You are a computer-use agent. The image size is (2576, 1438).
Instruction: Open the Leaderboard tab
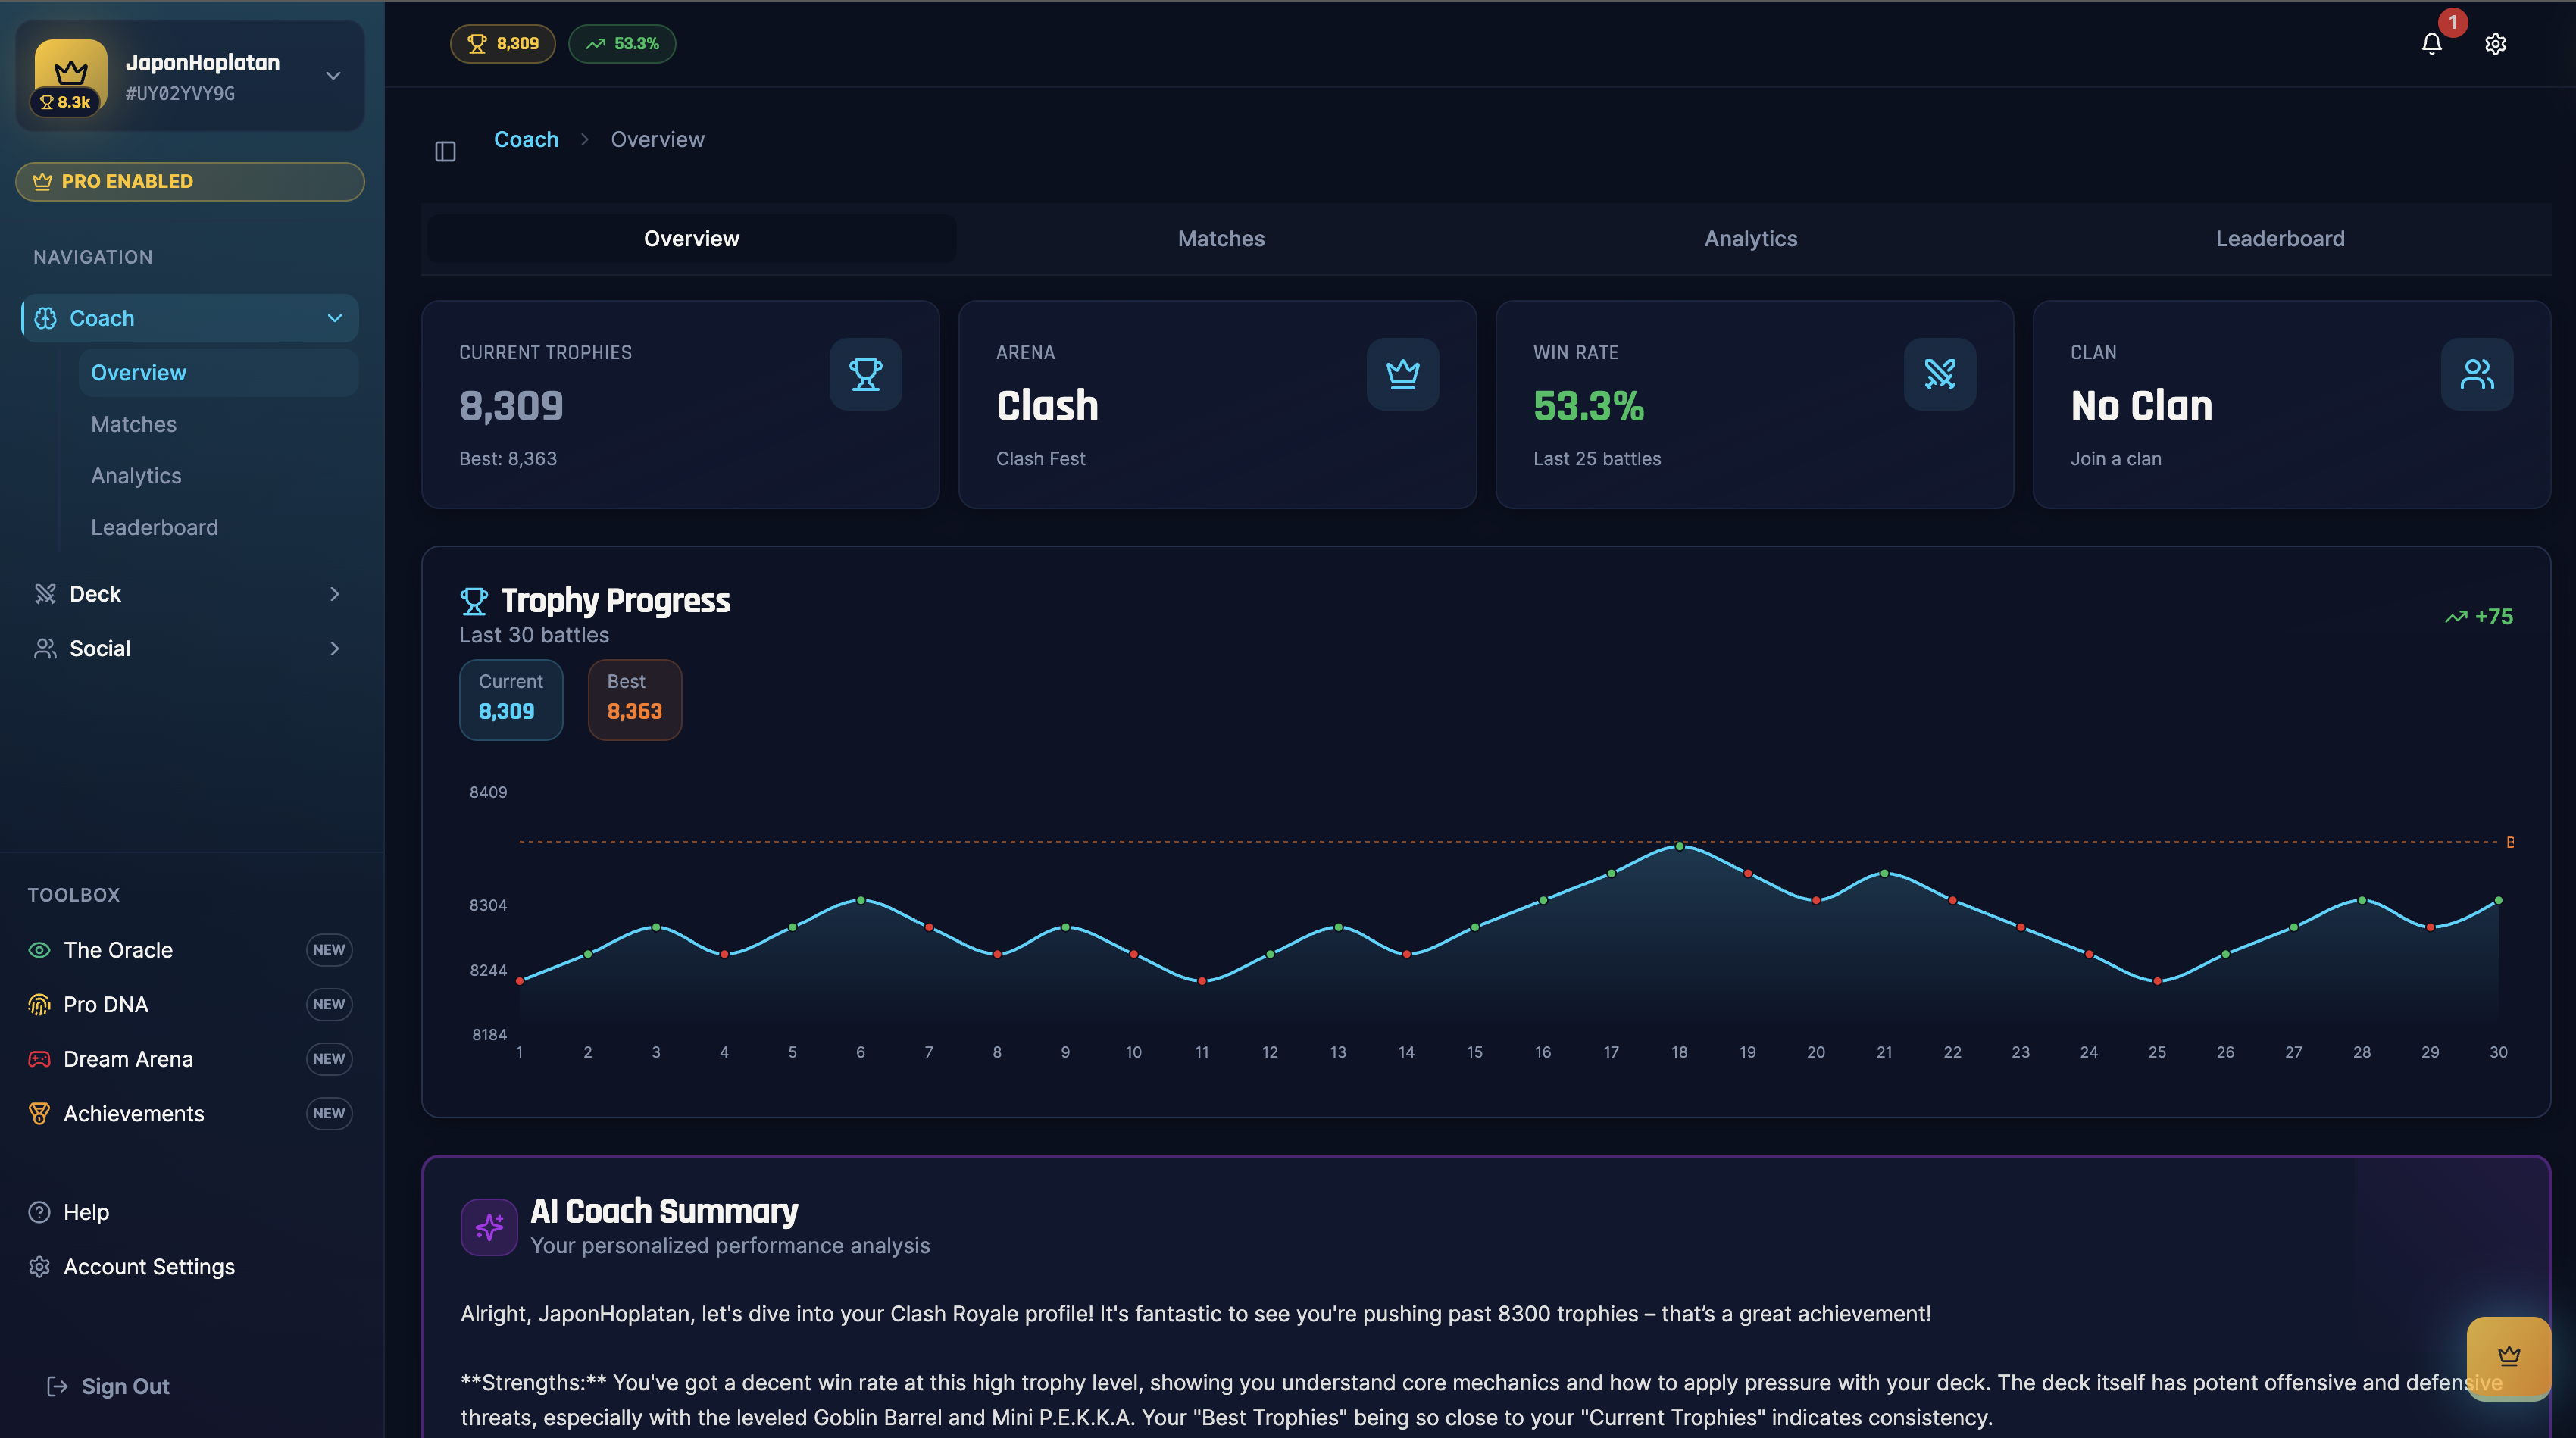click(2280, 238)
